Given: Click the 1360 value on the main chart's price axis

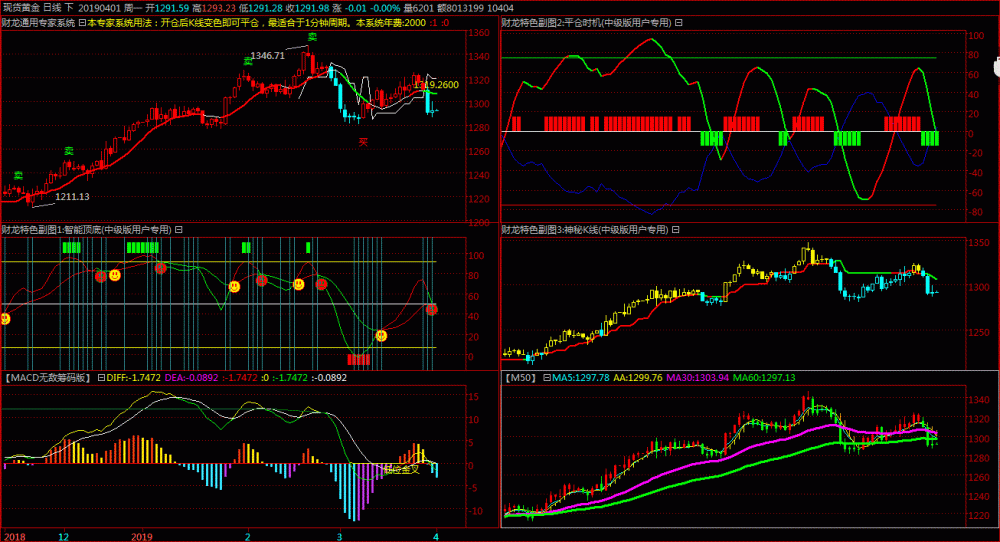Looking at the screenshot, I should click(x=479, y=33).
